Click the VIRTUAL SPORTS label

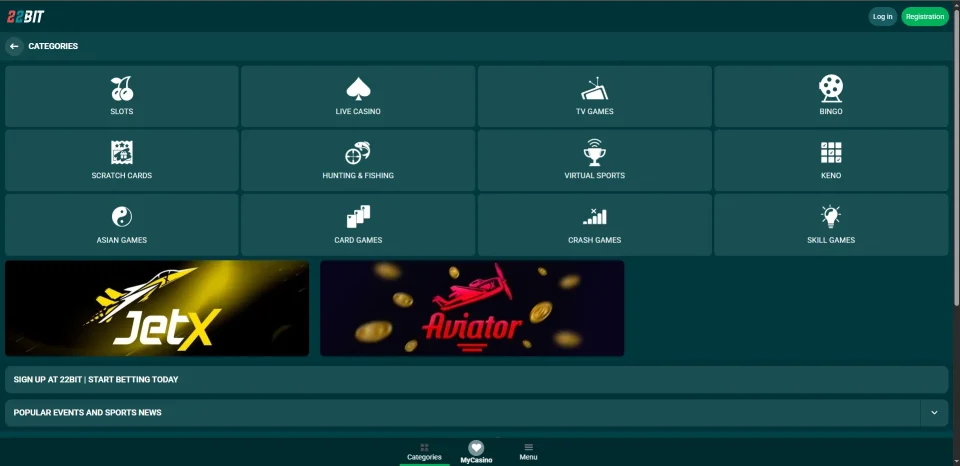594,175
